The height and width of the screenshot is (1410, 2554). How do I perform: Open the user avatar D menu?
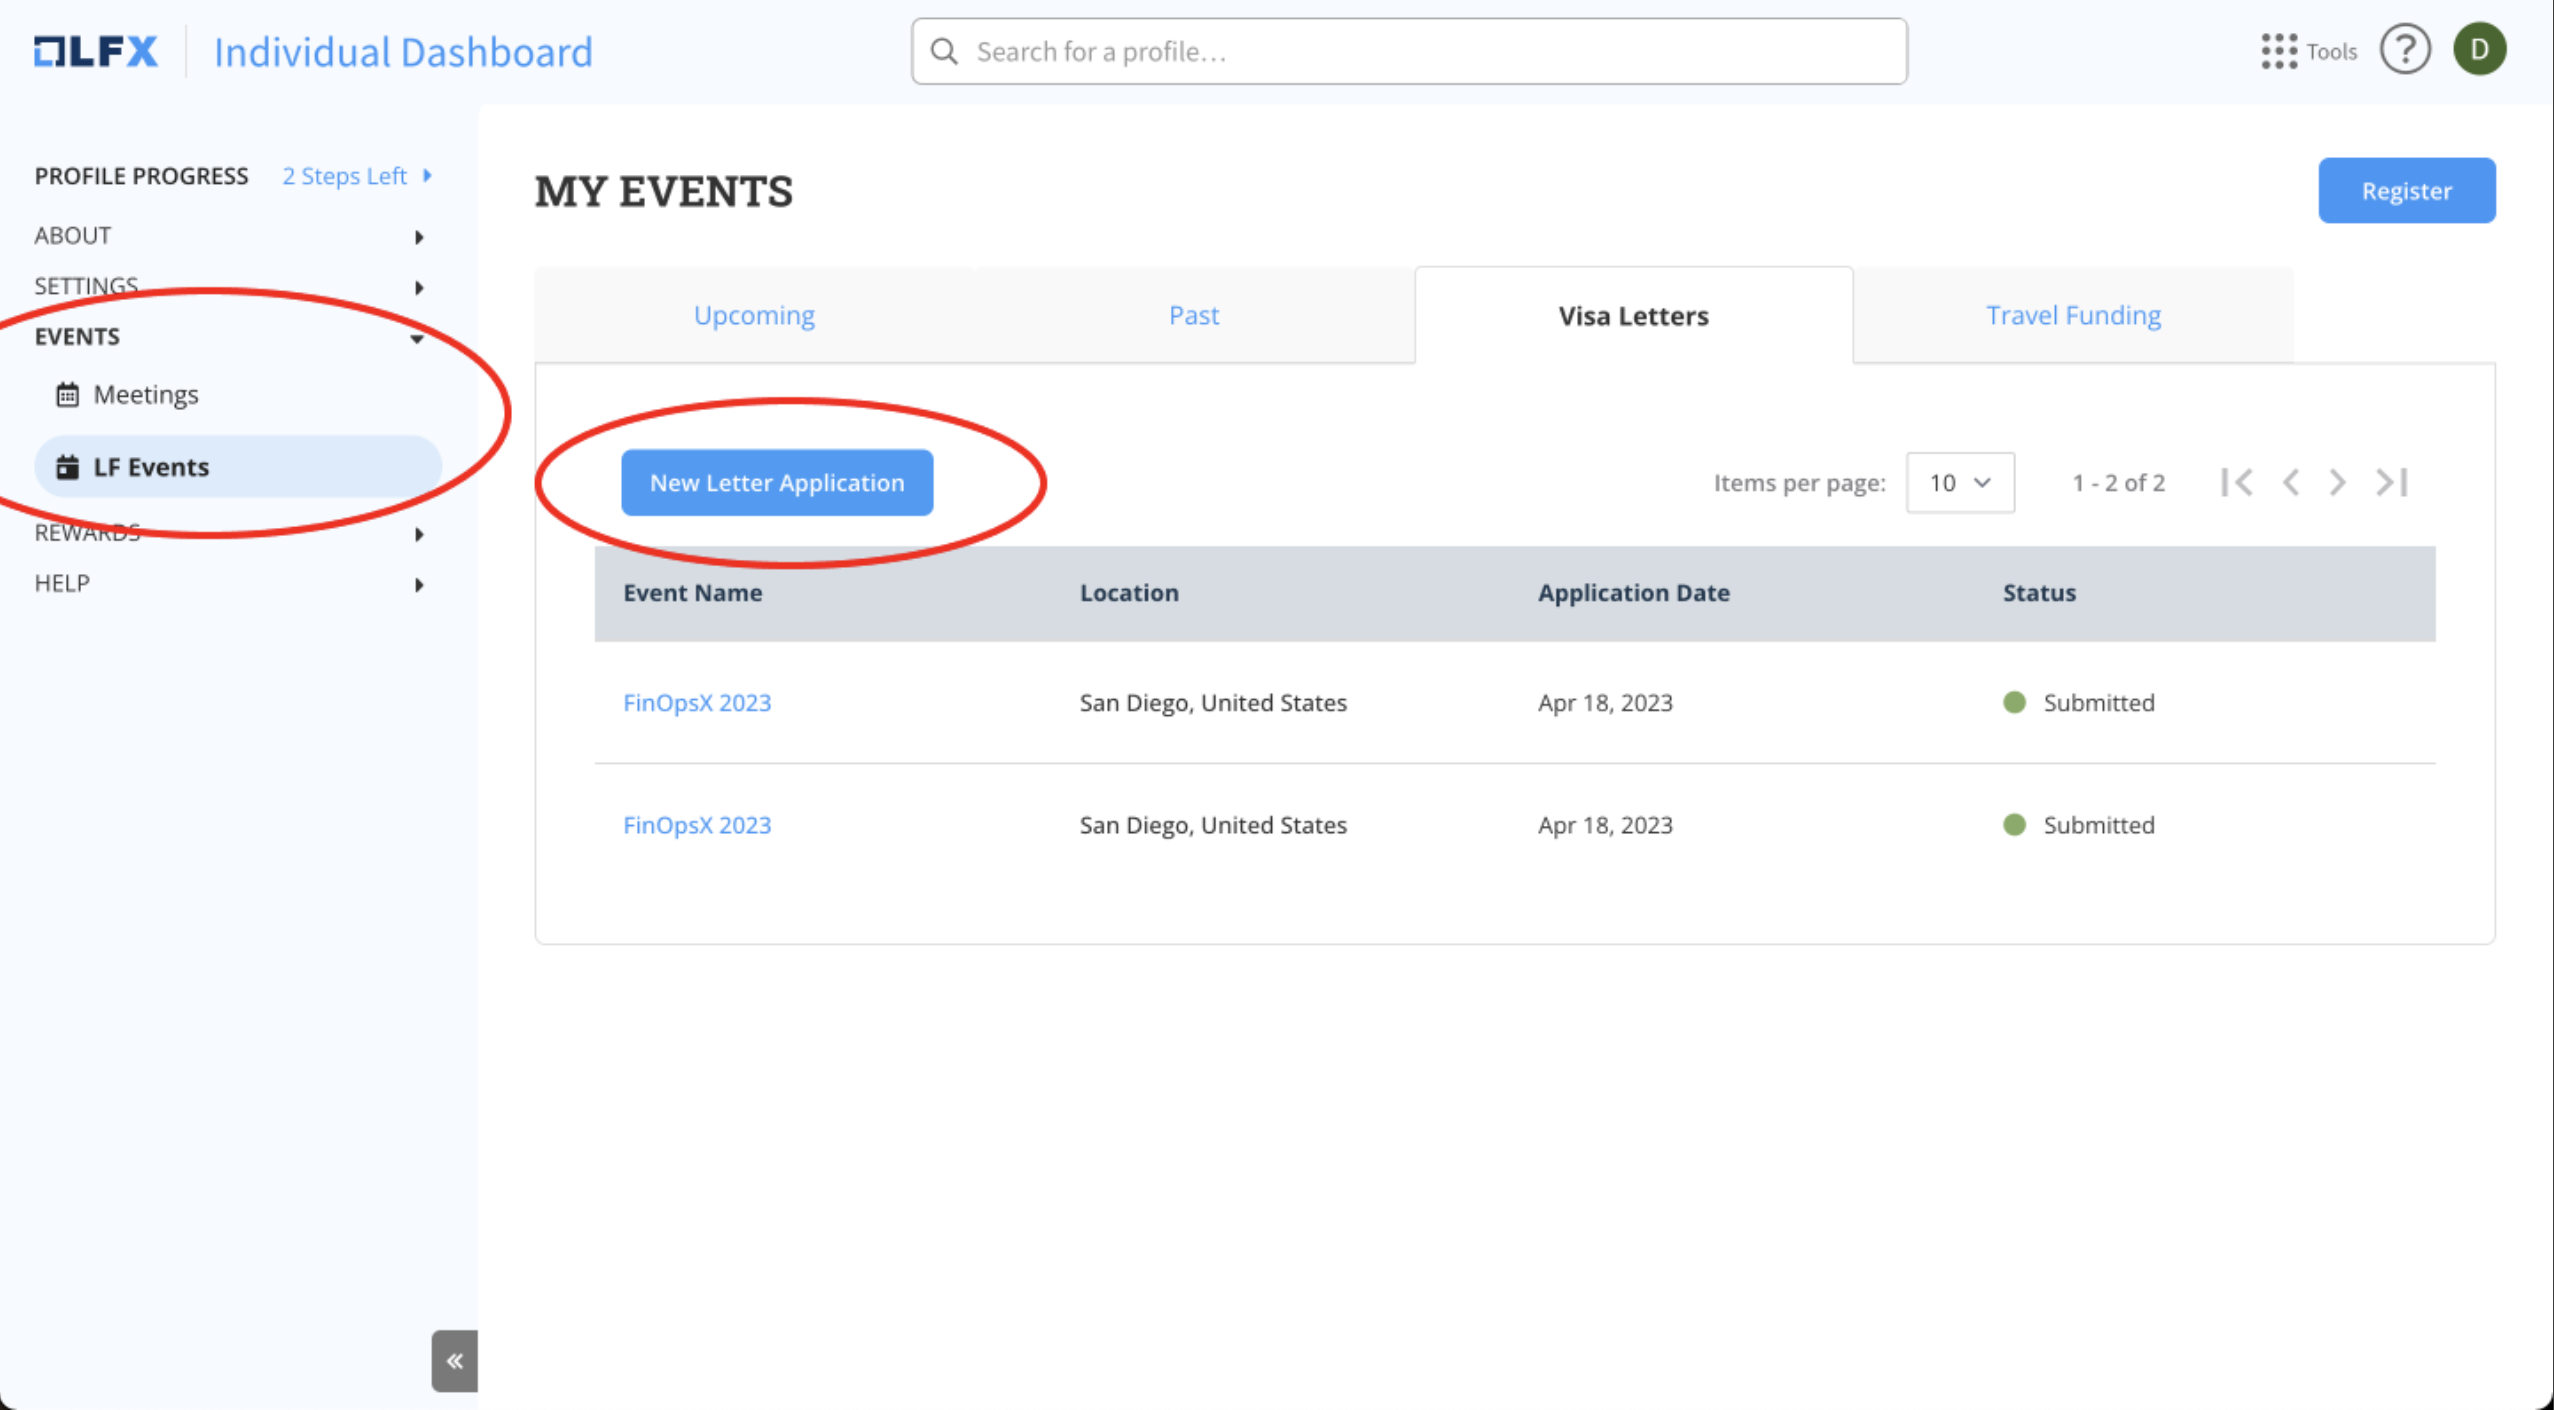click(2479, 50)
